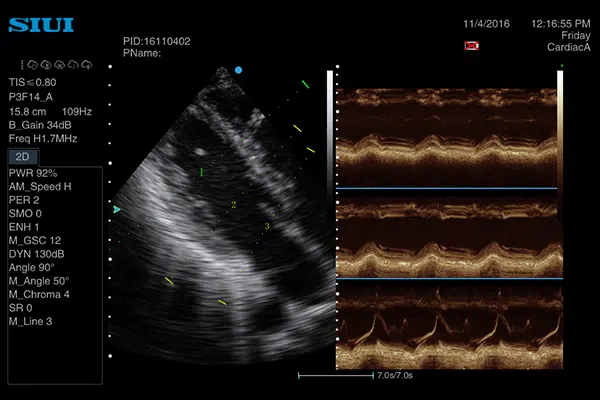The image size is (600, 400).
Task: Click the B_Gain 34dB readout
Action: pyautogui.click(x=39, y=124)
